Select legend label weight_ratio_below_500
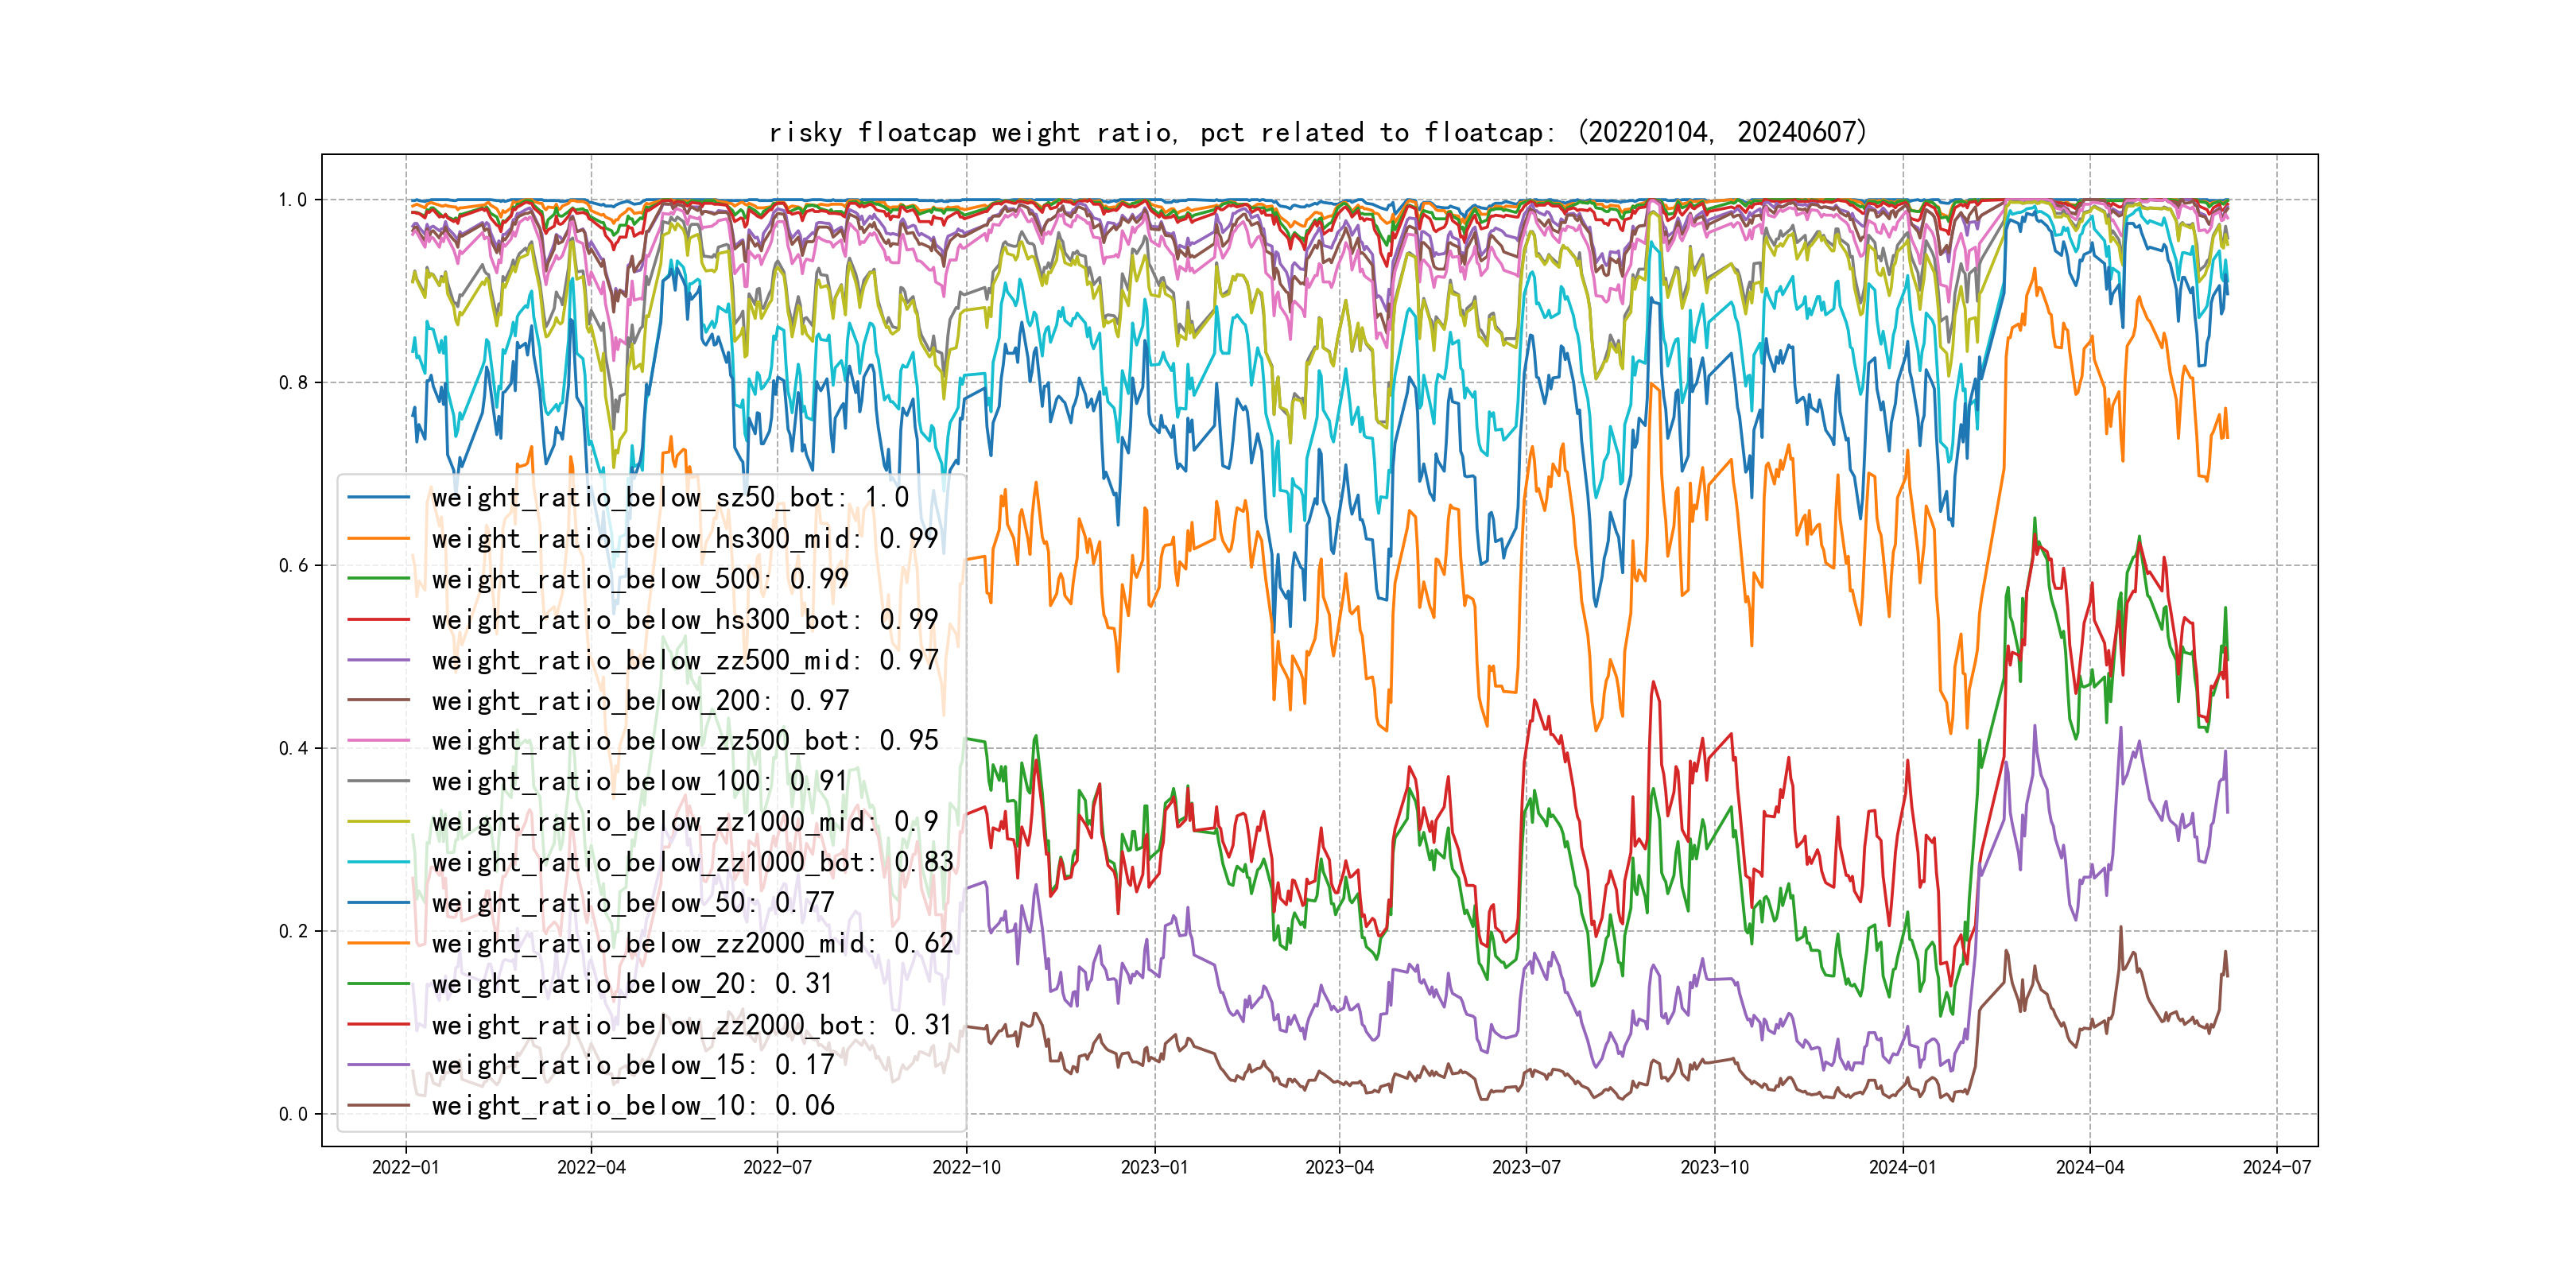Screen dimensions: 2576x1288 (639, 579)
